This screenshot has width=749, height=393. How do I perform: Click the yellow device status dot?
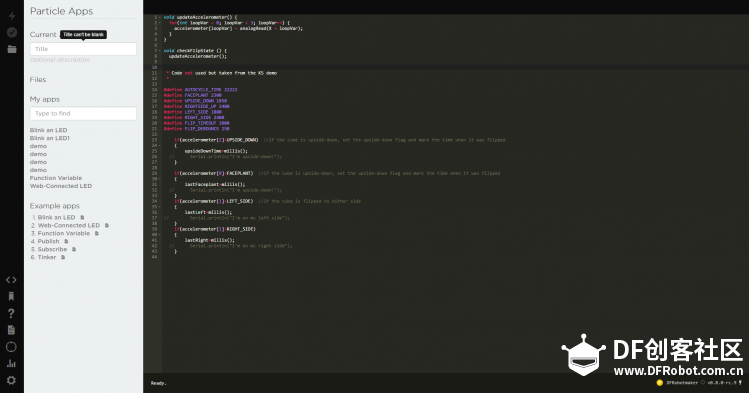click(x=660, y=382)
